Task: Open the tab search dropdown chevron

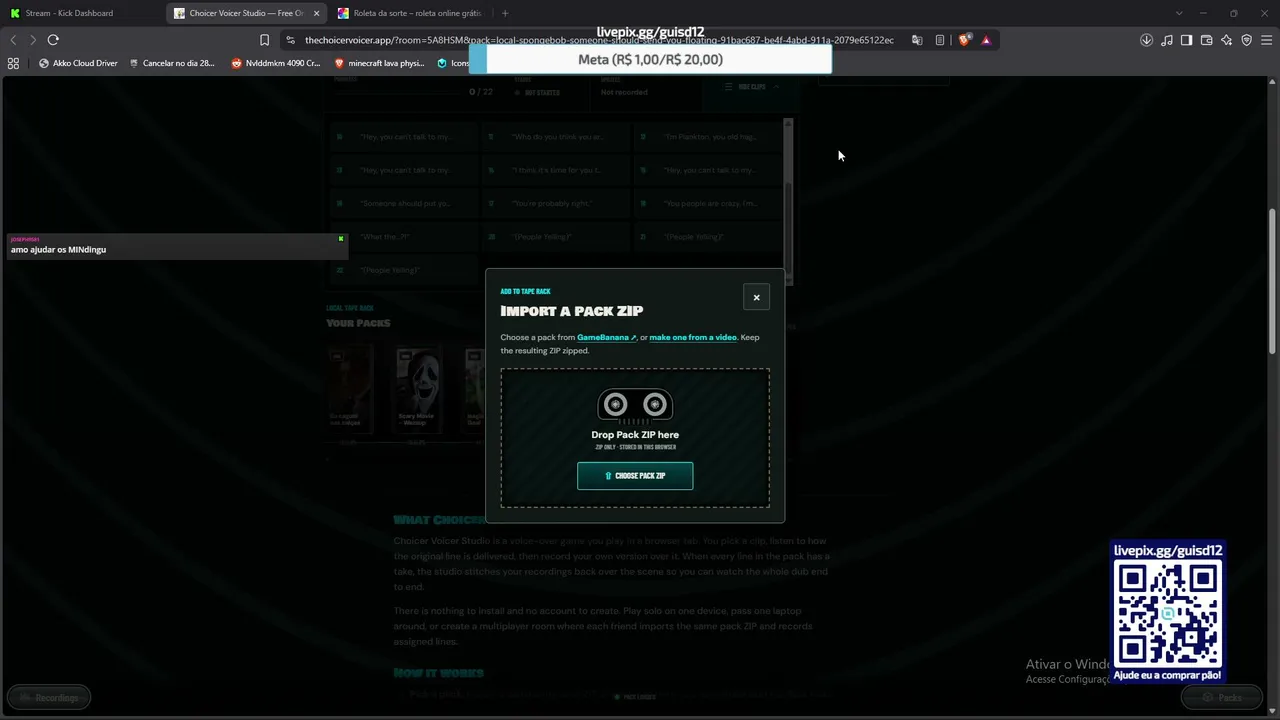Action: (1179, 13)
